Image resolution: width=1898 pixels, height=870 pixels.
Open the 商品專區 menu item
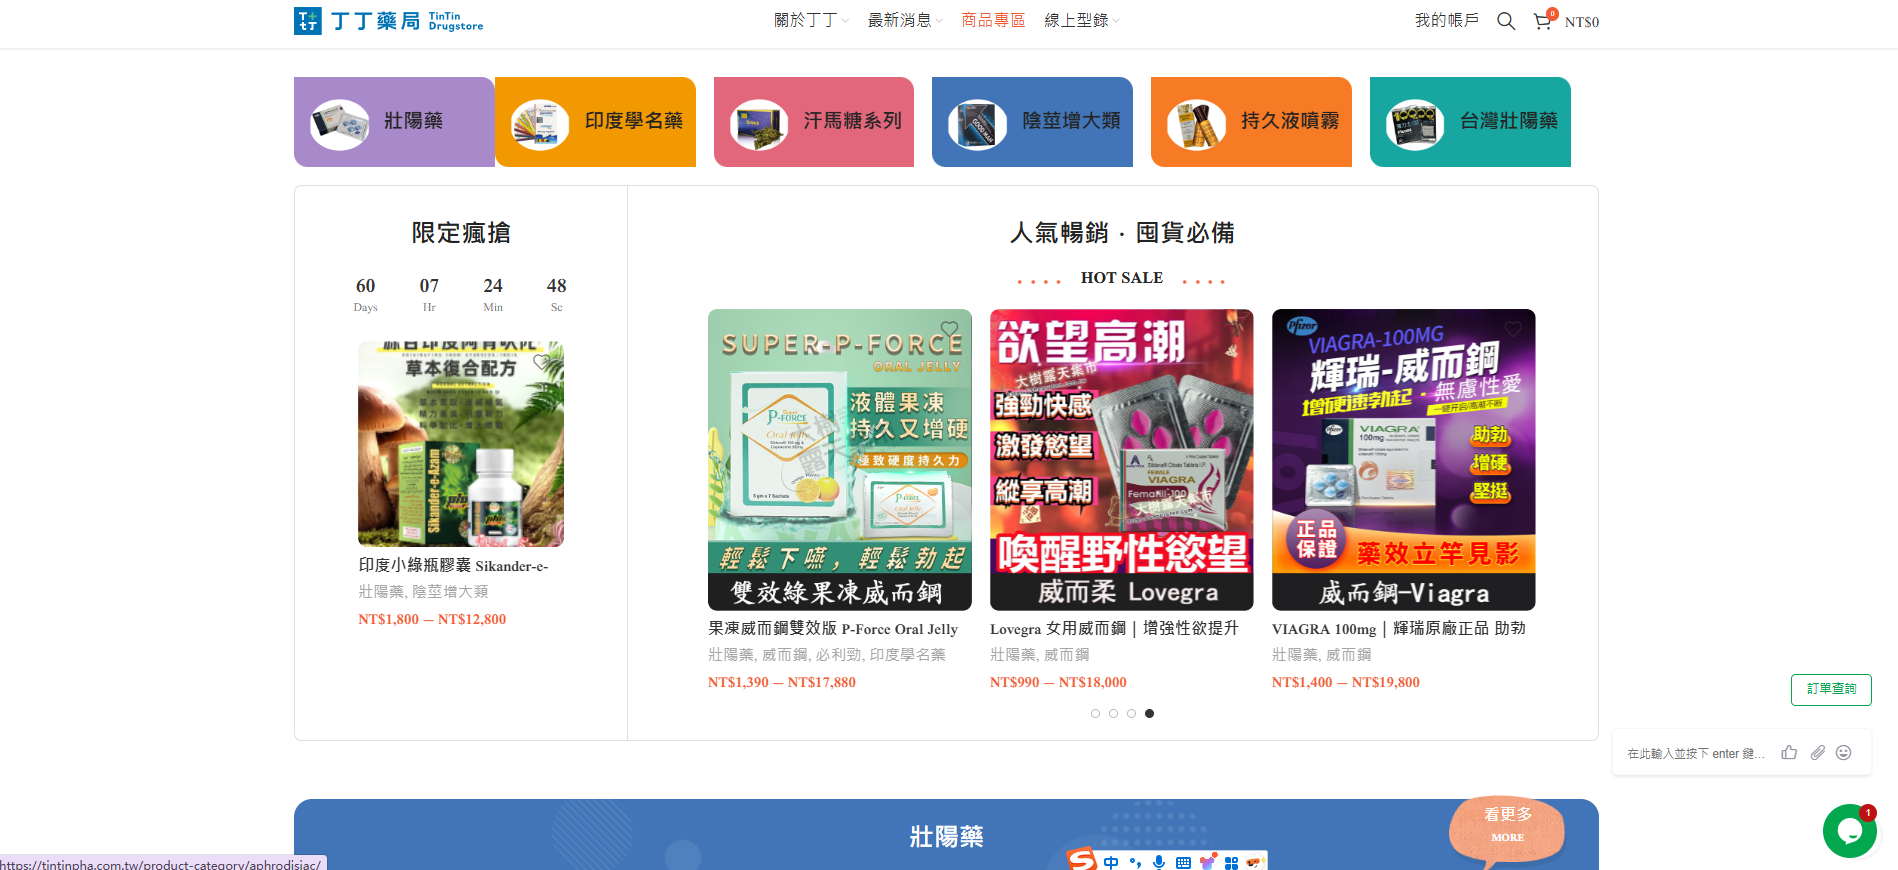pos(993,20)
